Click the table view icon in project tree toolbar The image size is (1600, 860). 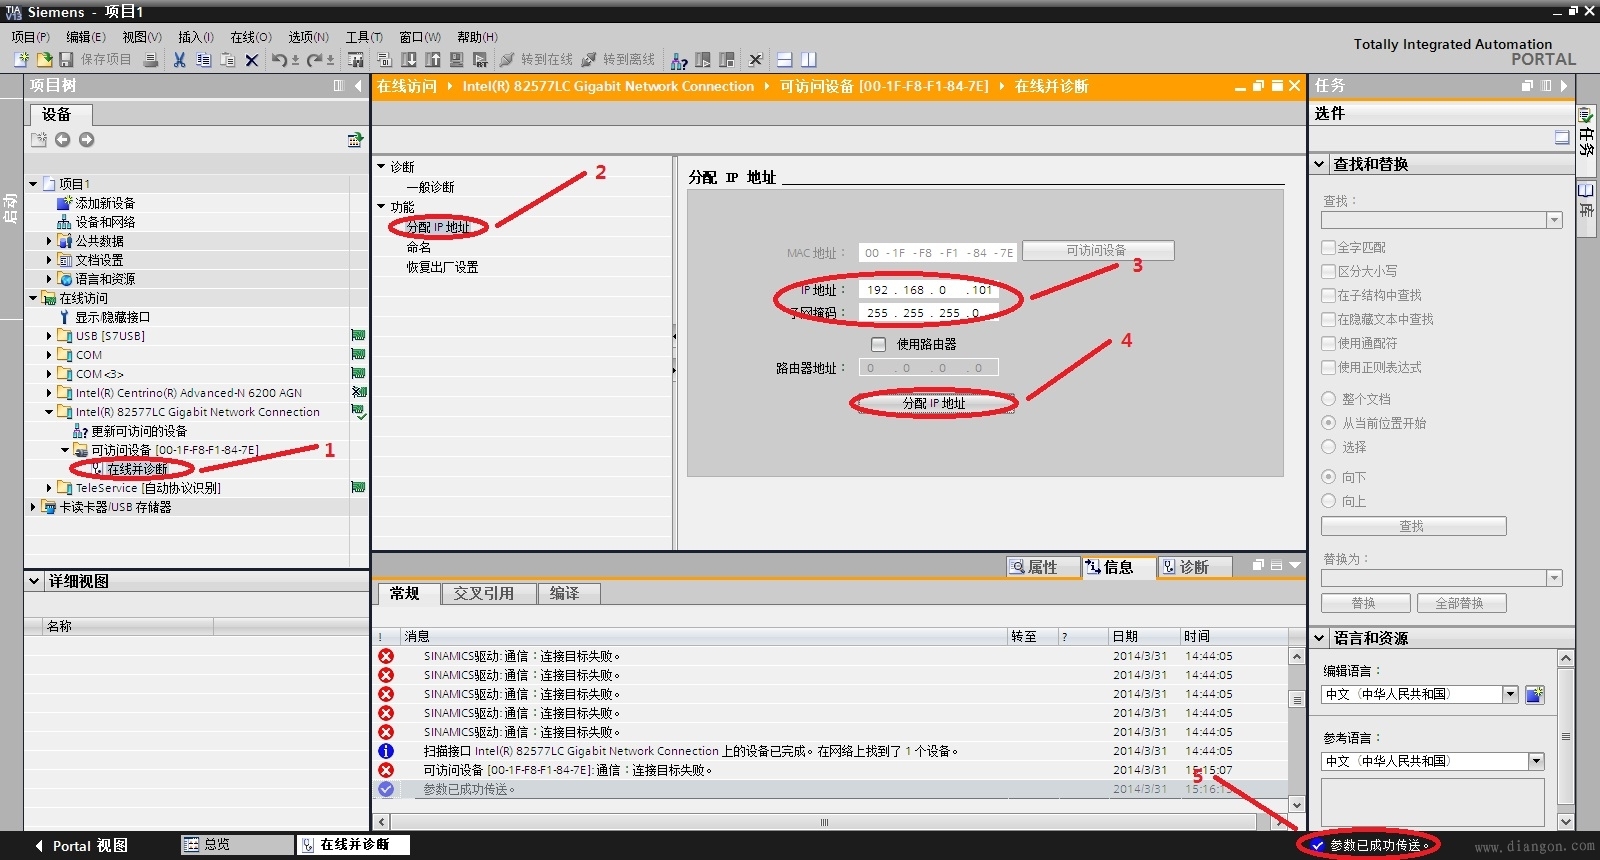(x=354, y=140)
